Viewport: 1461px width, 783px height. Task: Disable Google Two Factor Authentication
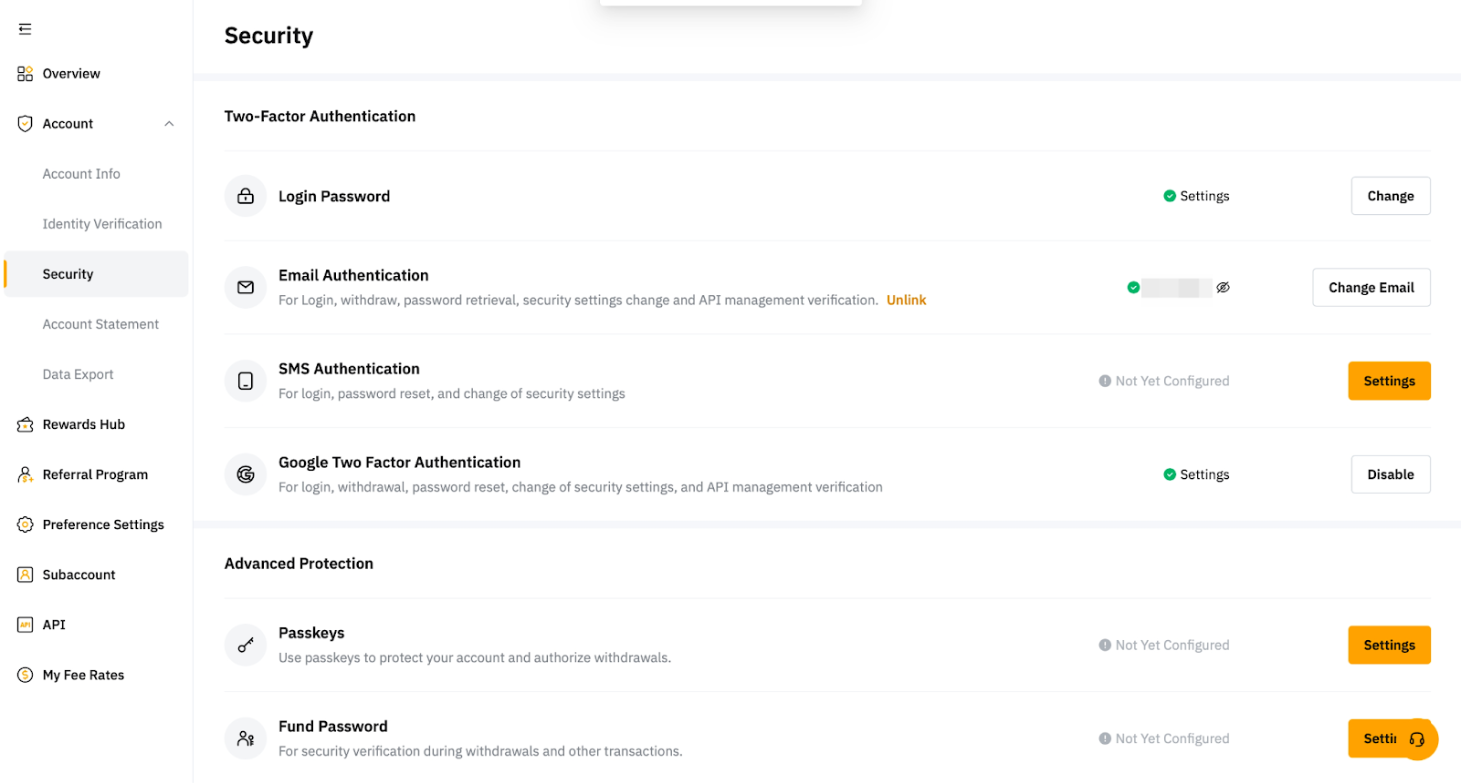1390,475
